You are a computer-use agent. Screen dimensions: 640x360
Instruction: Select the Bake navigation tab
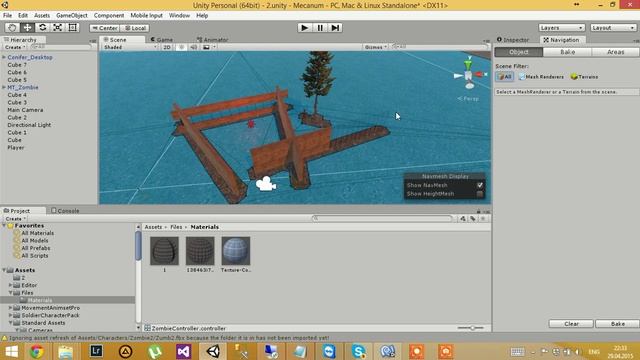tap(567, 52)
